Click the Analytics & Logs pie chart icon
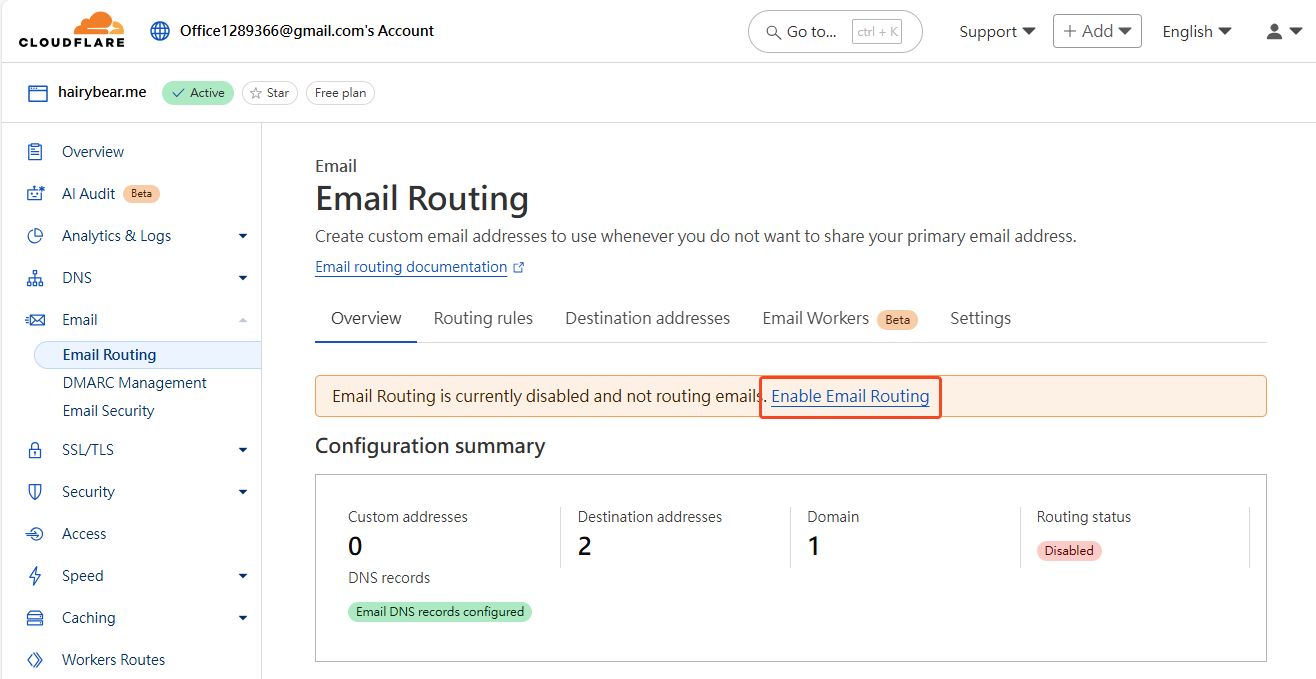 (35, 236)
